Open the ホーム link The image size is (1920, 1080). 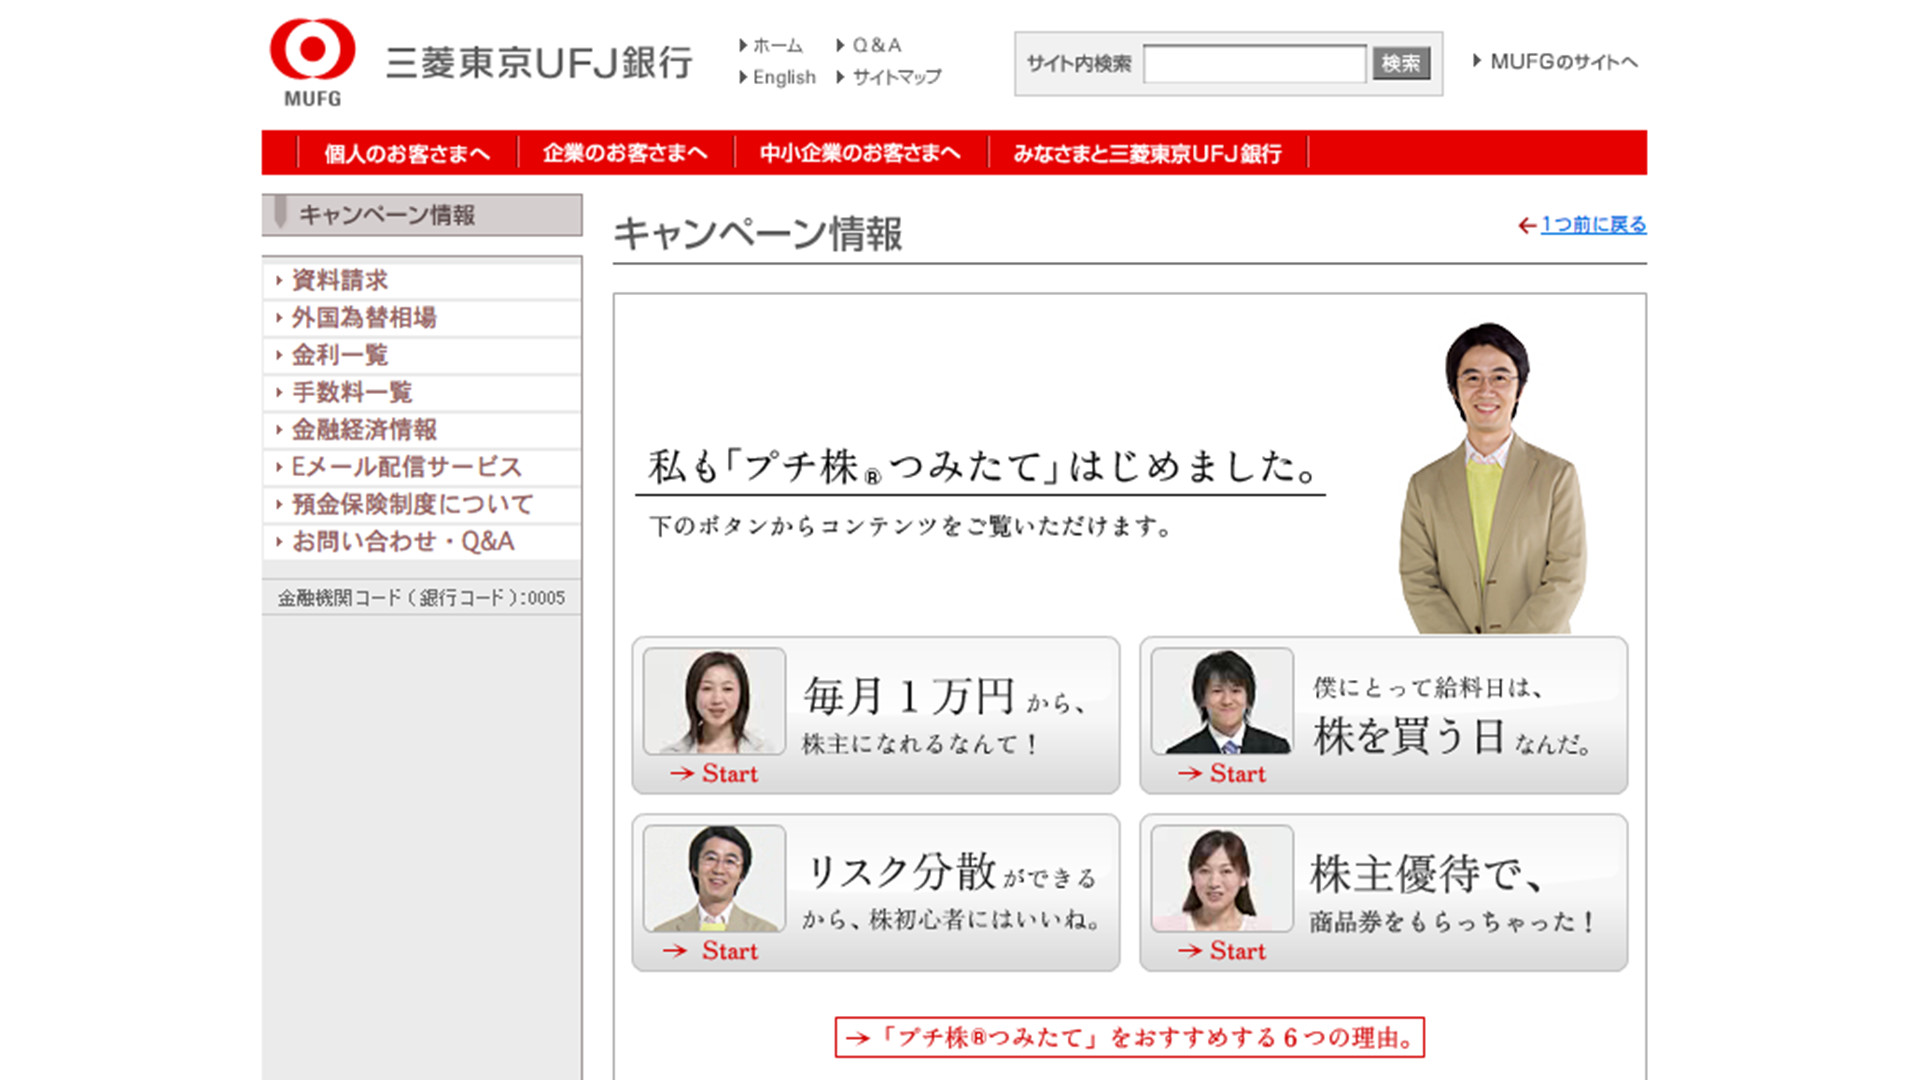click(x=777, y=46)
